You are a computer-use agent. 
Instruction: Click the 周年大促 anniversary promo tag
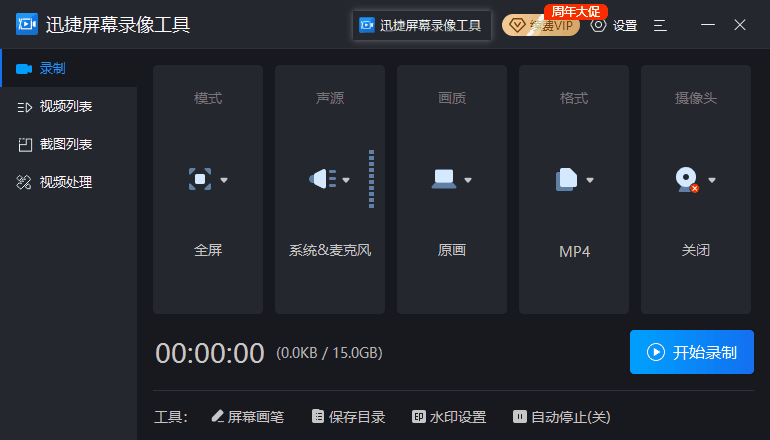[576, 11]
